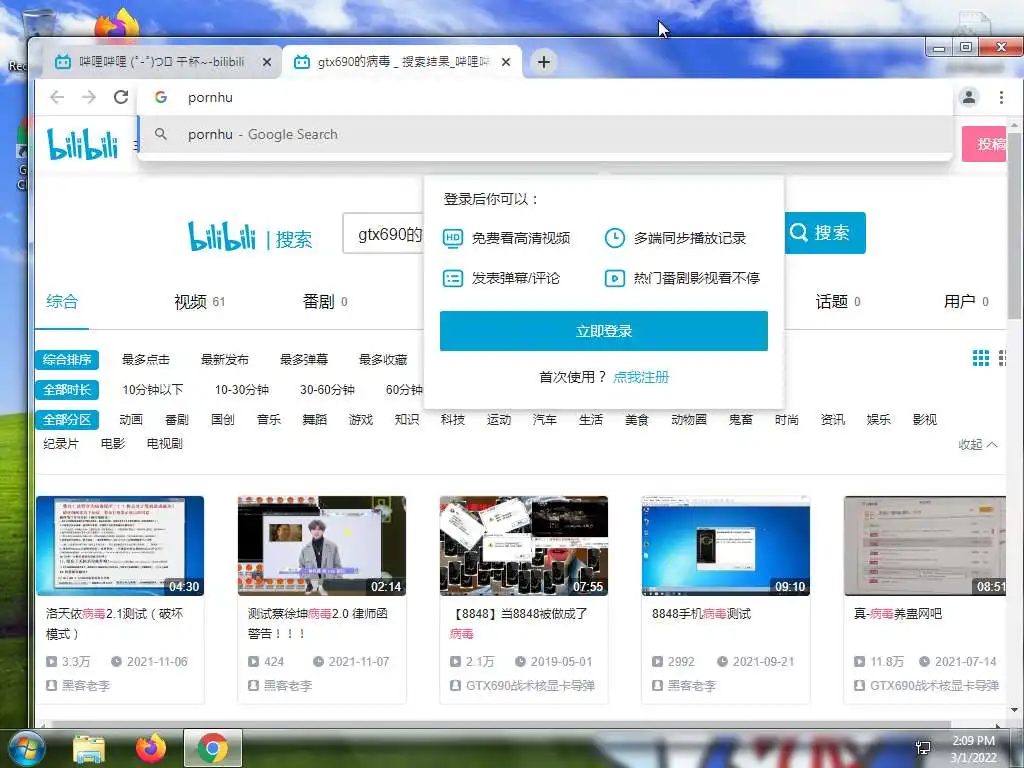
Task: Click the 立即登录 login button
Action: click(603, 331)
